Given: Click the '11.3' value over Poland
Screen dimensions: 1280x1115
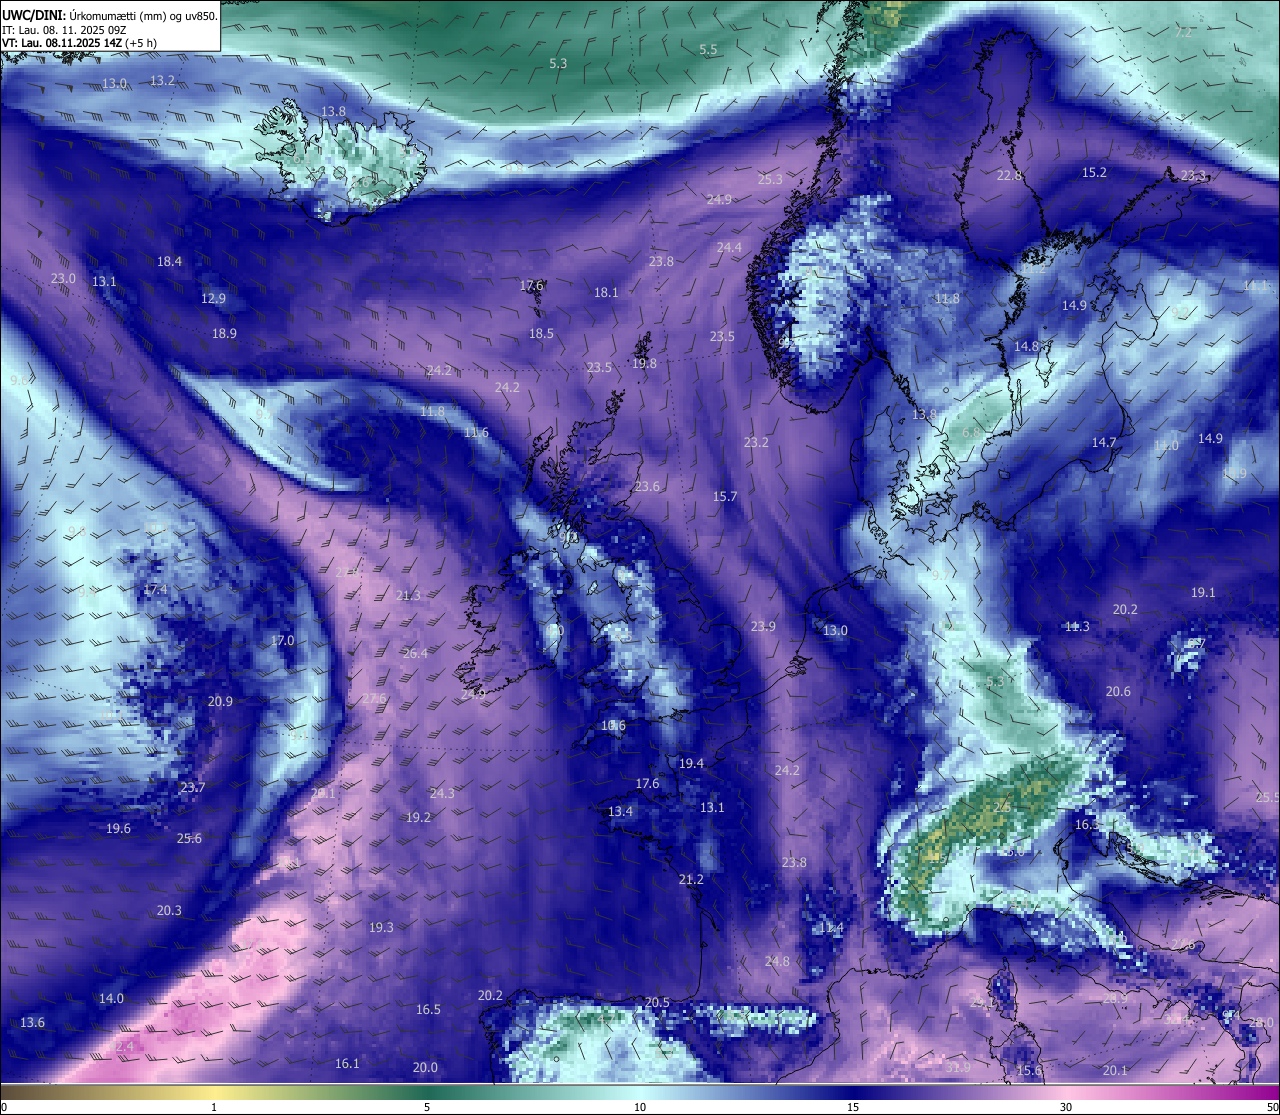Looking at the screenshot, I should coord(1077,627).
